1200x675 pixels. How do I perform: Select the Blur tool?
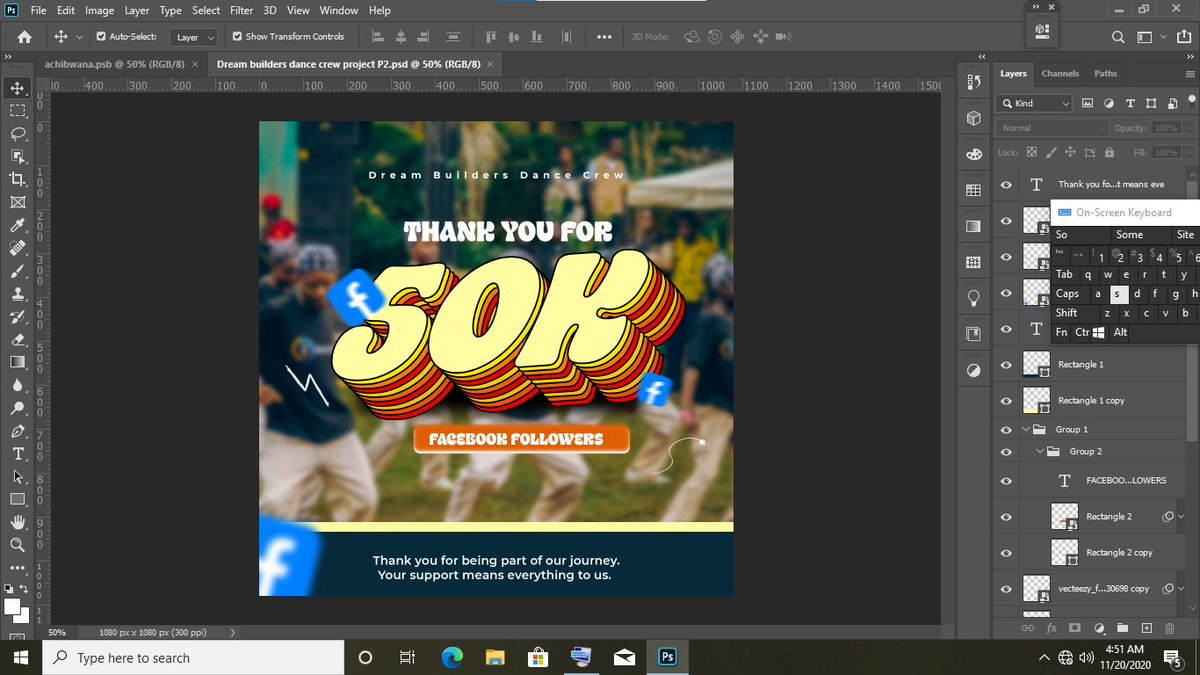pyautogui.click(x=18, y=385)
